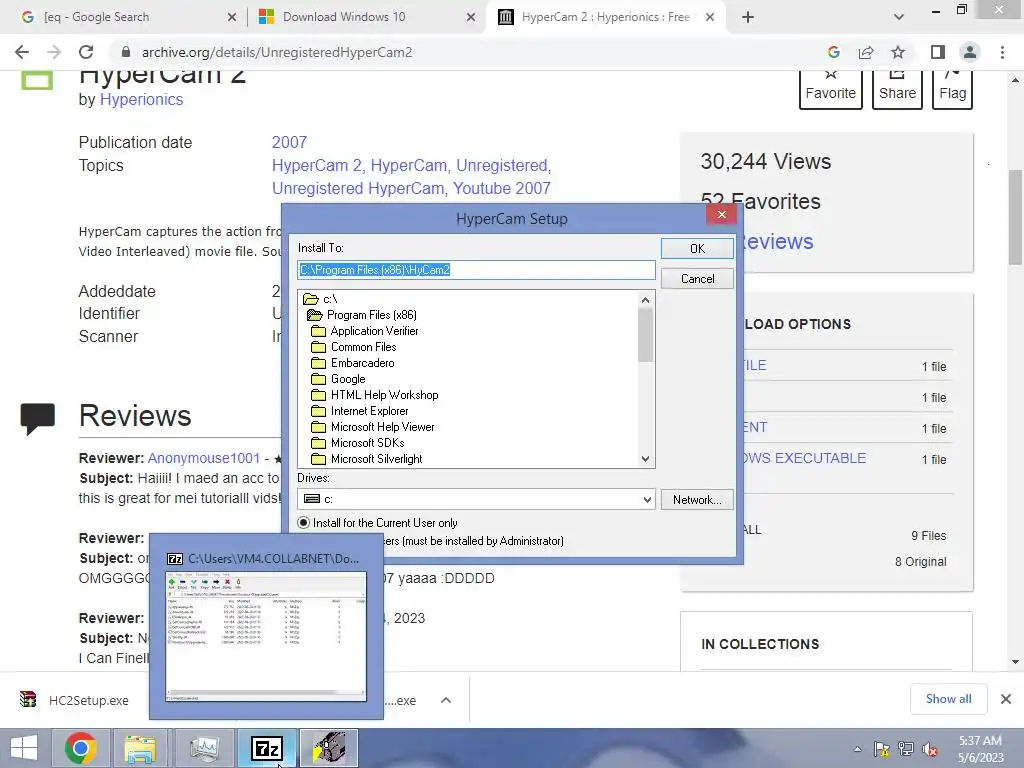
Task: Select the HTML Help Workshop folder
Action: (374, 395)
